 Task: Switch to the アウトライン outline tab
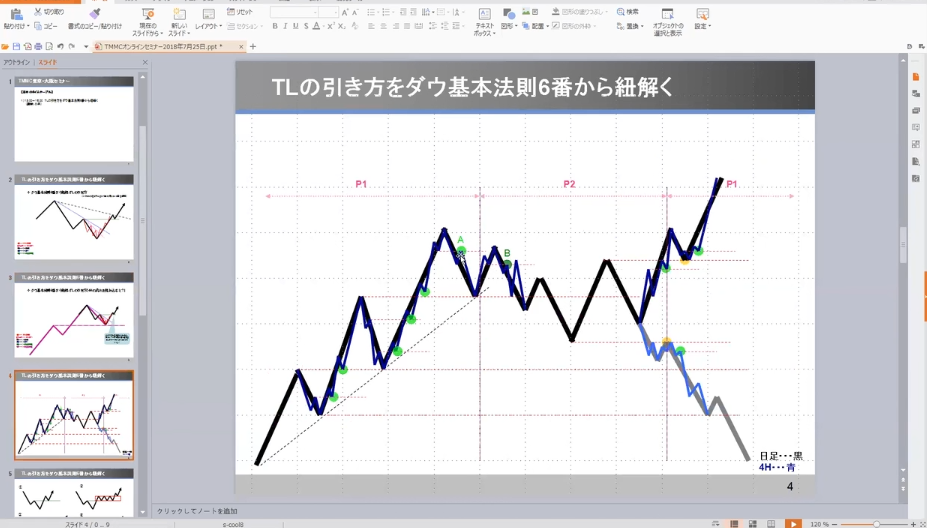tap(17, 62)
